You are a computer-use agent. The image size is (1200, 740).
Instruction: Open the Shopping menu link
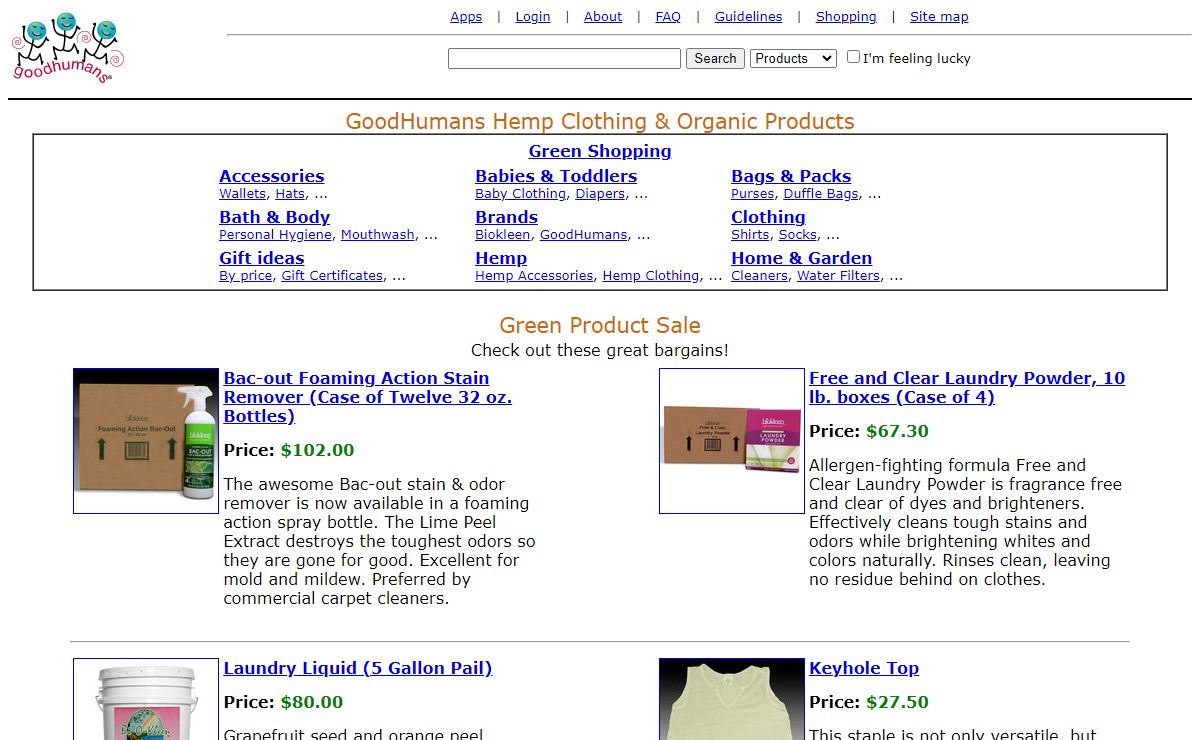coord(846,17)
